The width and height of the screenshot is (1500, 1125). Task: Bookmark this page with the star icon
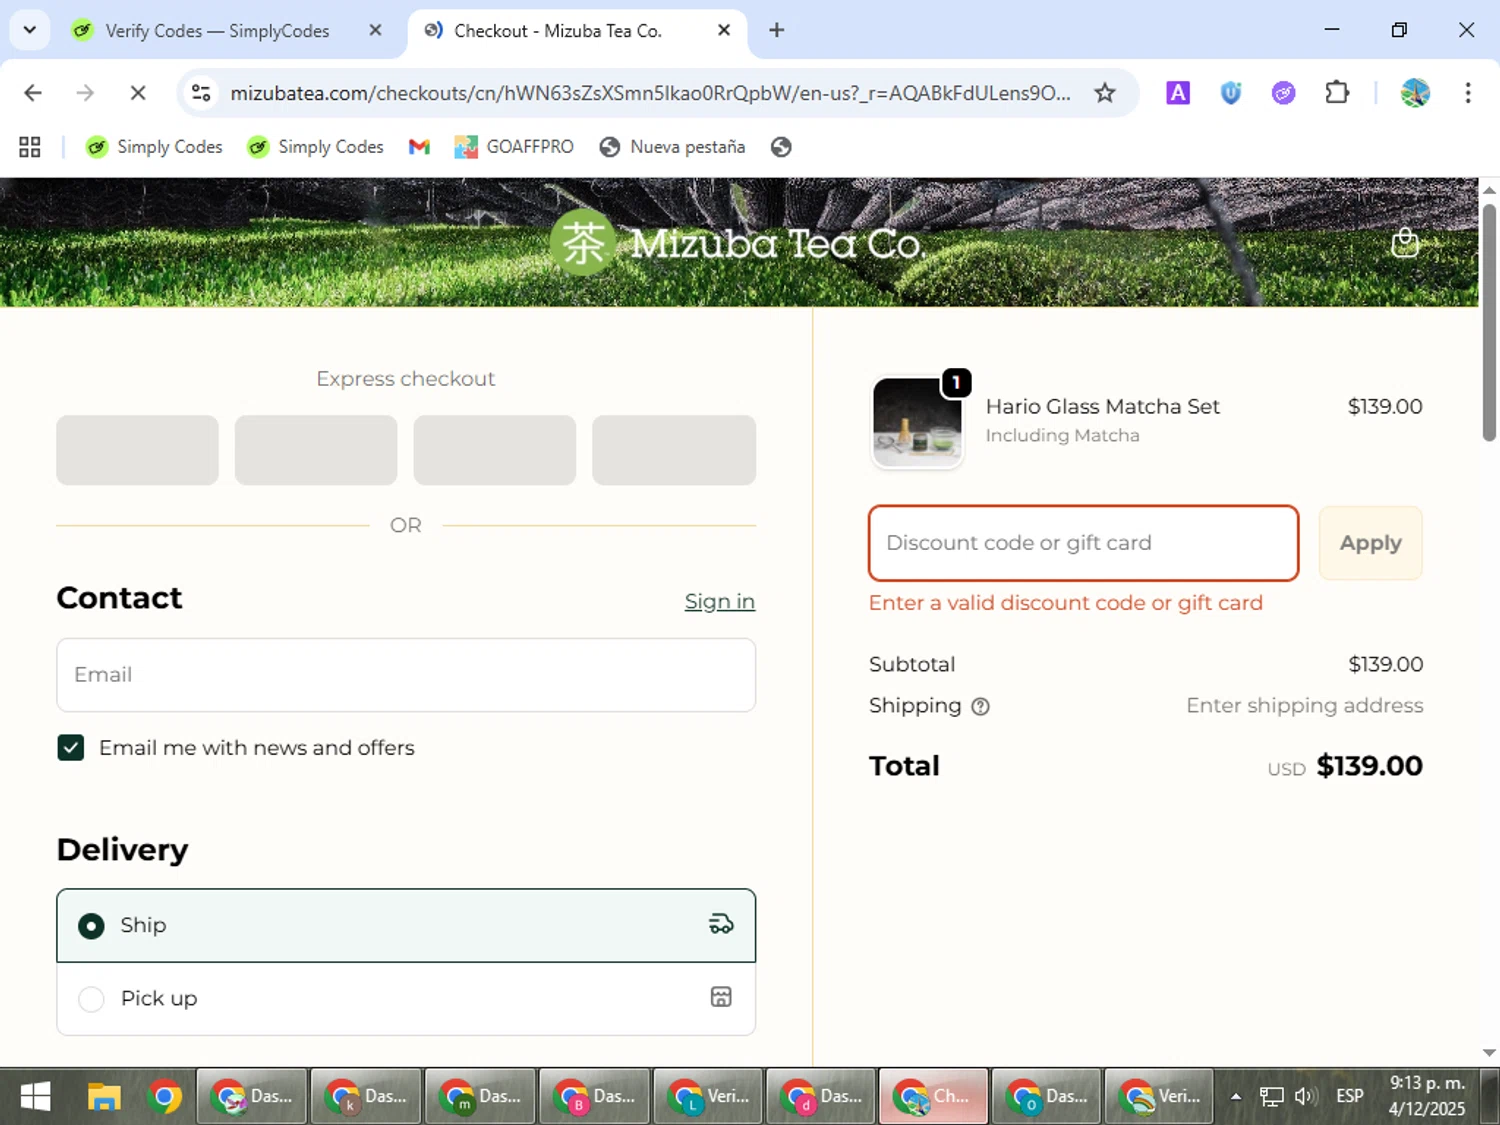1104,93
